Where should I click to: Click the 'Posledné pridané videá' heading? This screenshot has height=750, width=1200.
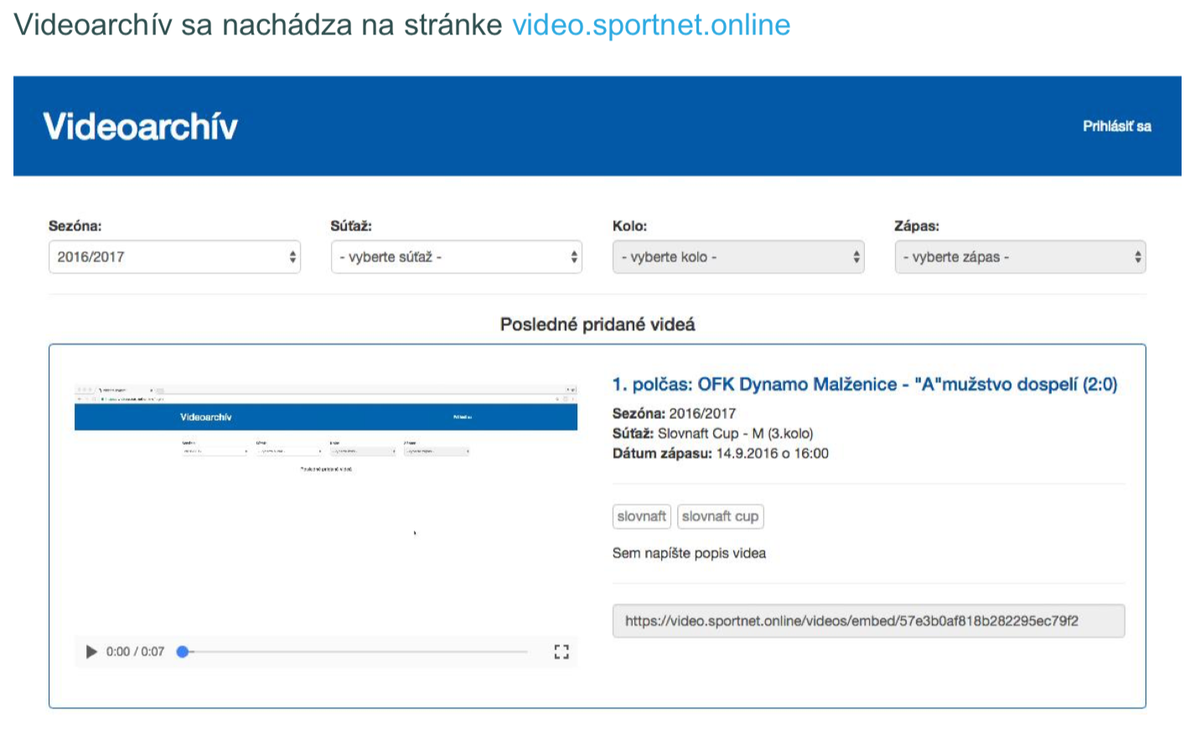tap(598, 325)
